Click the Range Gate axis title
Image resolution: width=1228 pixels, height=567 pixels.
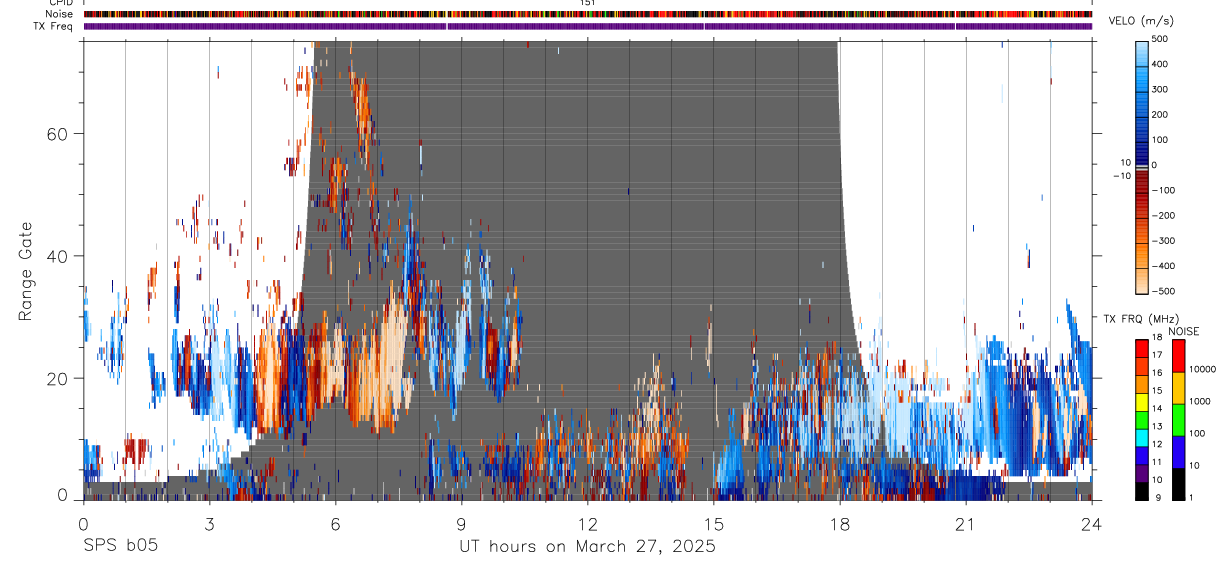[x=25, y=271]
